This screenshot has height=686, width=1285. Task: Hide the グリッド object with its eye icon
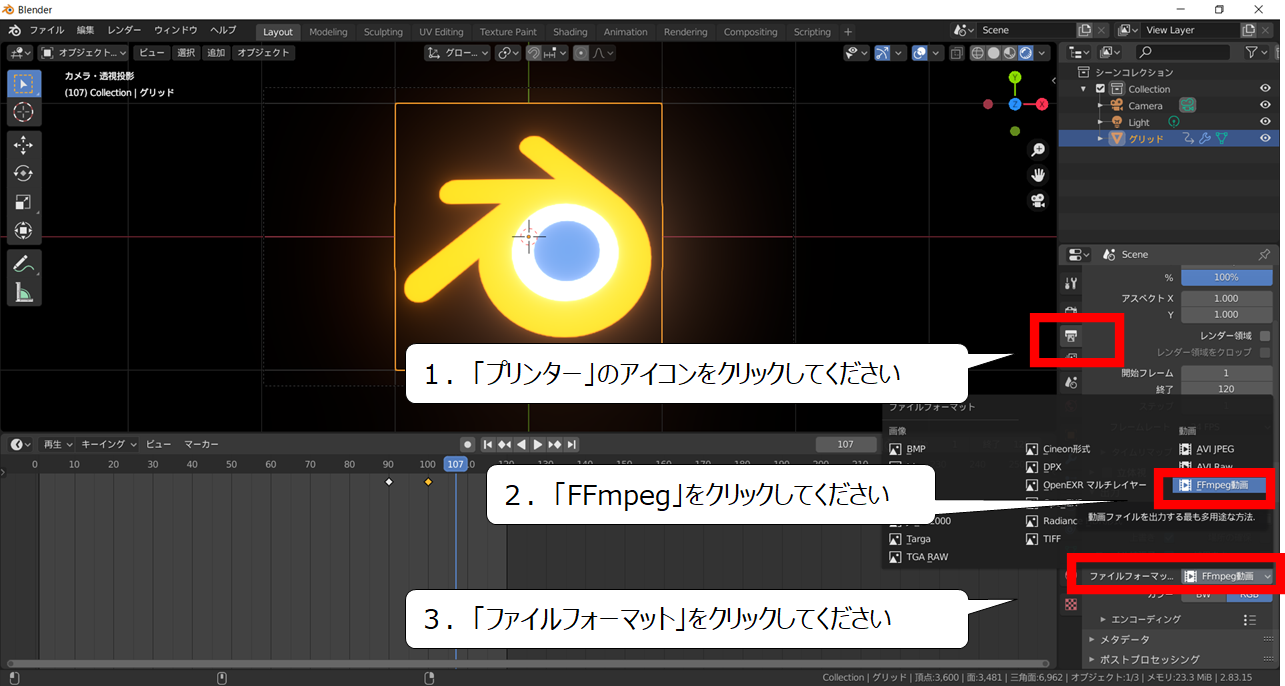tap(1265, 138)
